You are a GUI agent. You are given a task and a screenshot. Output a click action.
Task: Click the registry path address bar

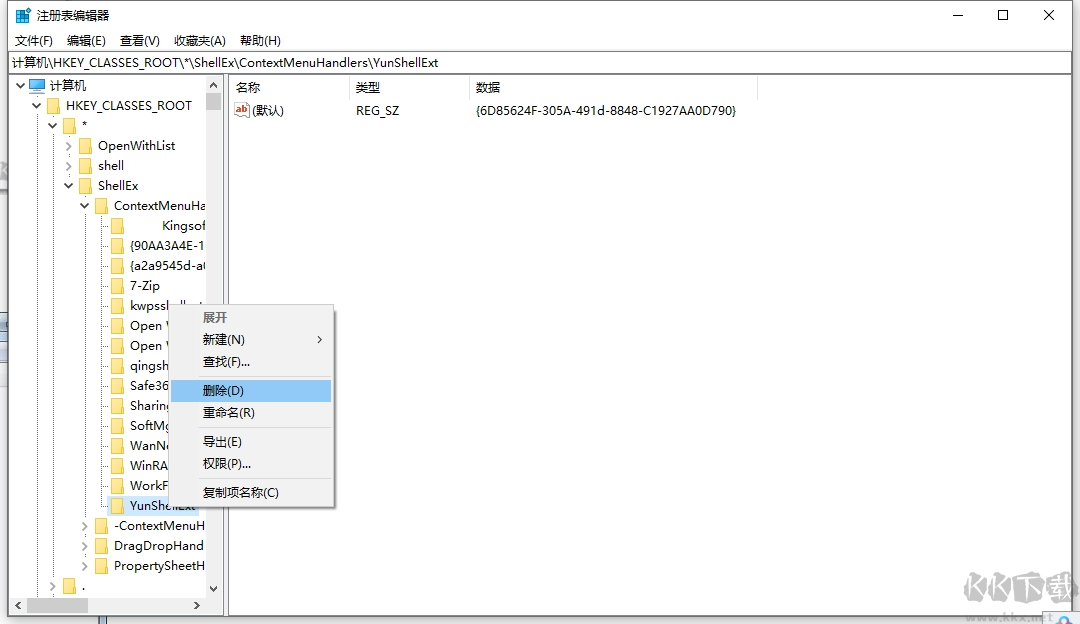click(540, 63)
